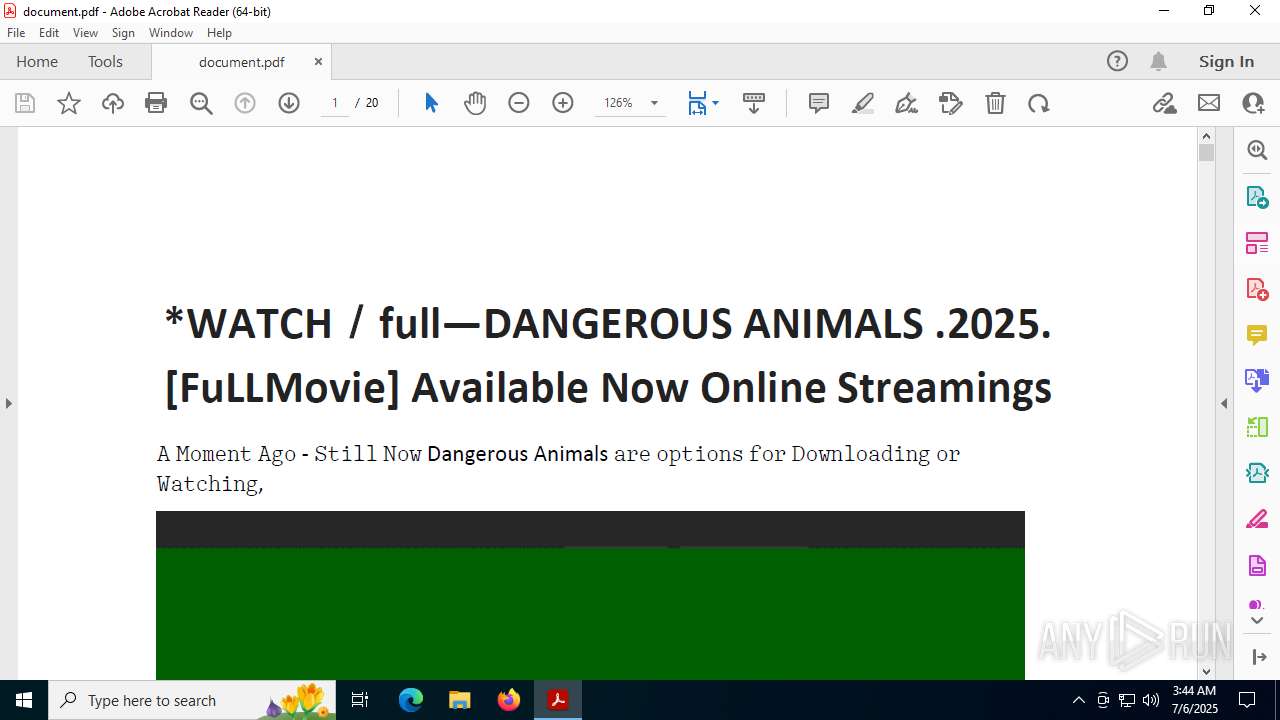Open File Explorer from the taskbar
This screenshot has width=1280, height=720.
click(460, 700)
